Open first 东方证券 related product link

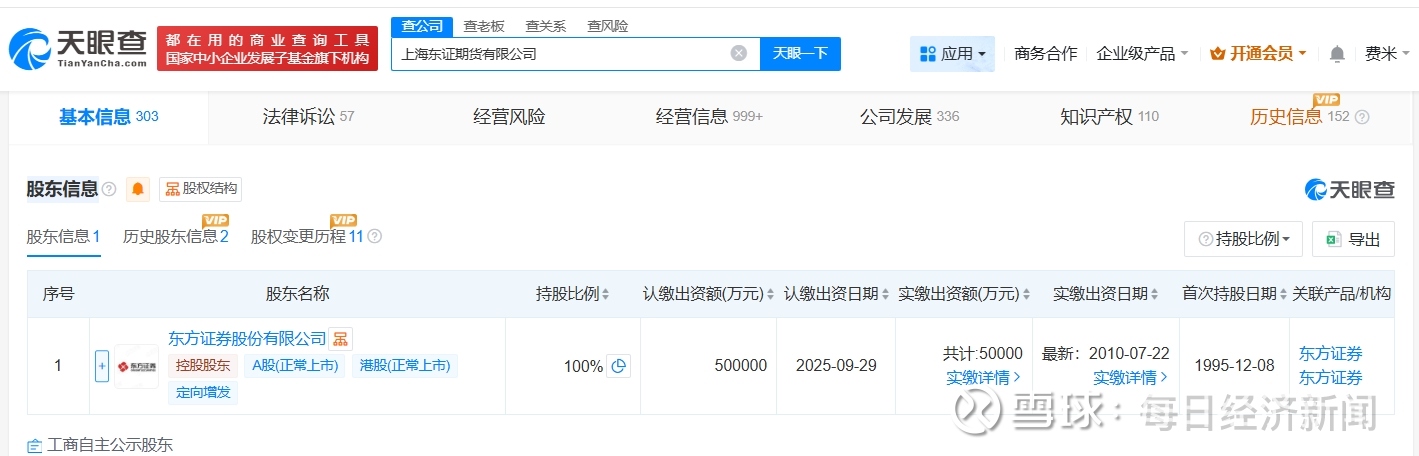tap(1330, 354)
